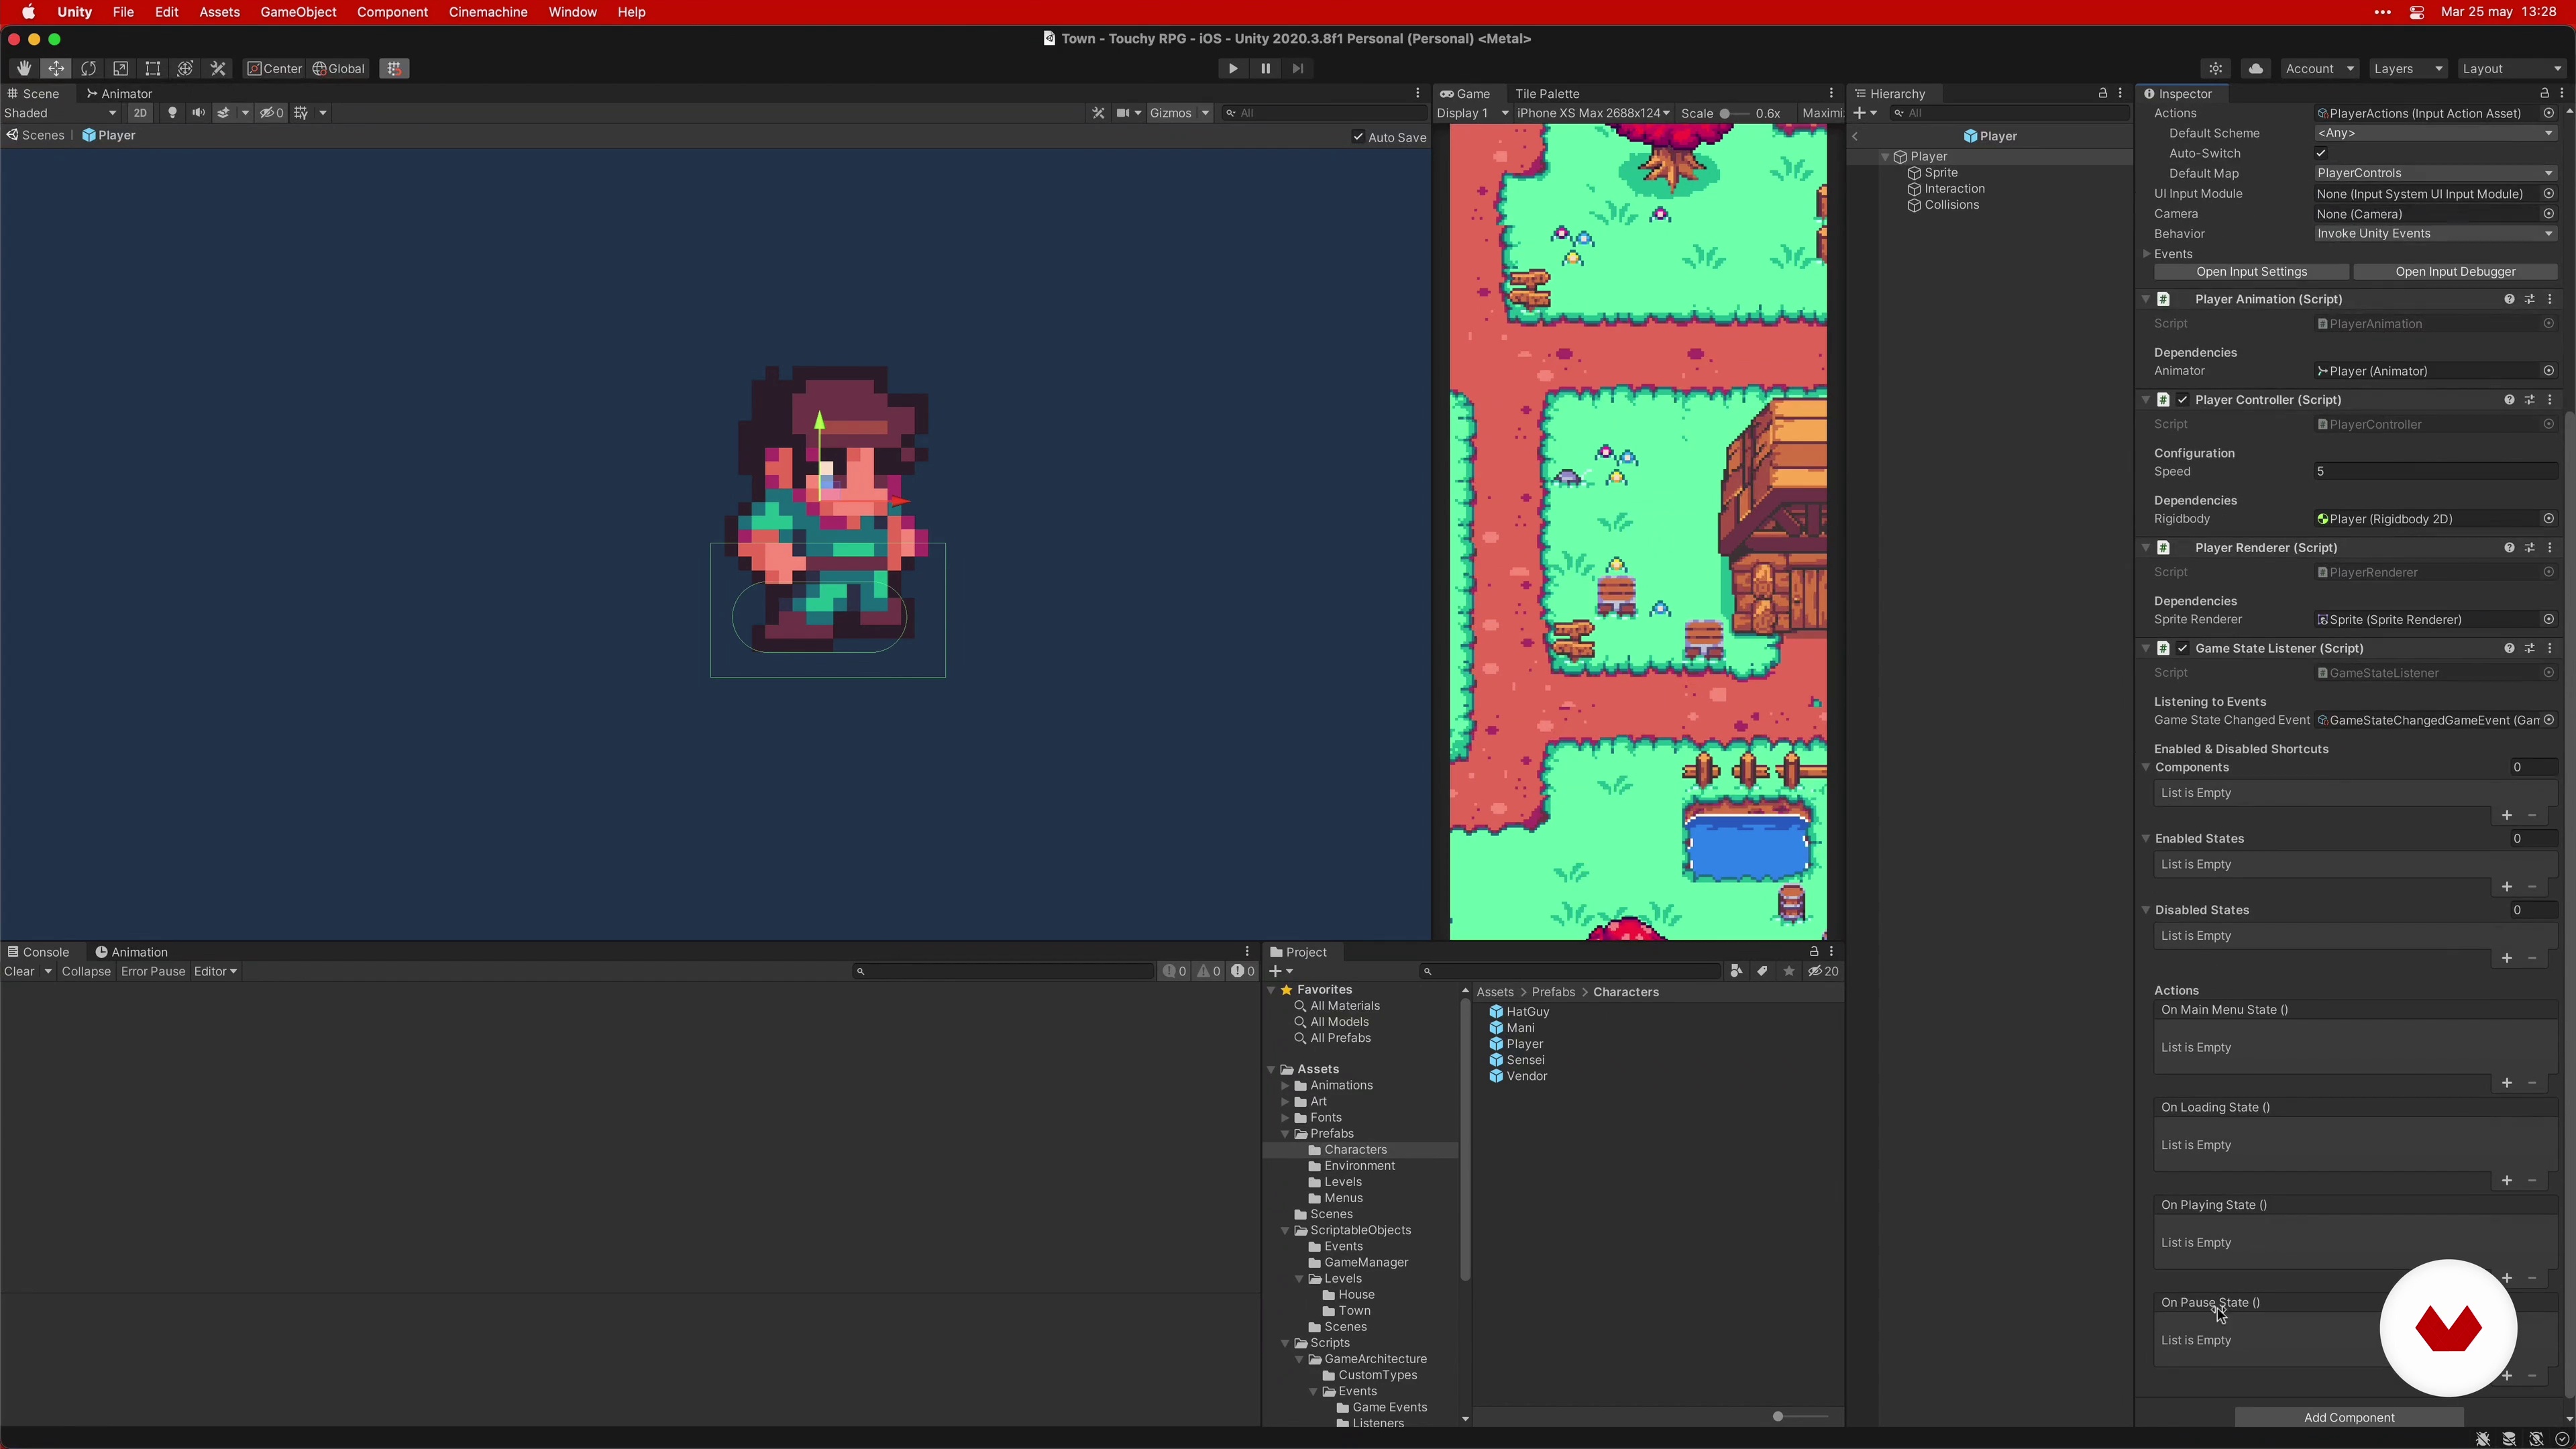Image resolution: width=2576 pixels, height=1449 pixels.
Task: Open Default Map PlayerControls dropdown
Action: click(x=2436, y=173)
